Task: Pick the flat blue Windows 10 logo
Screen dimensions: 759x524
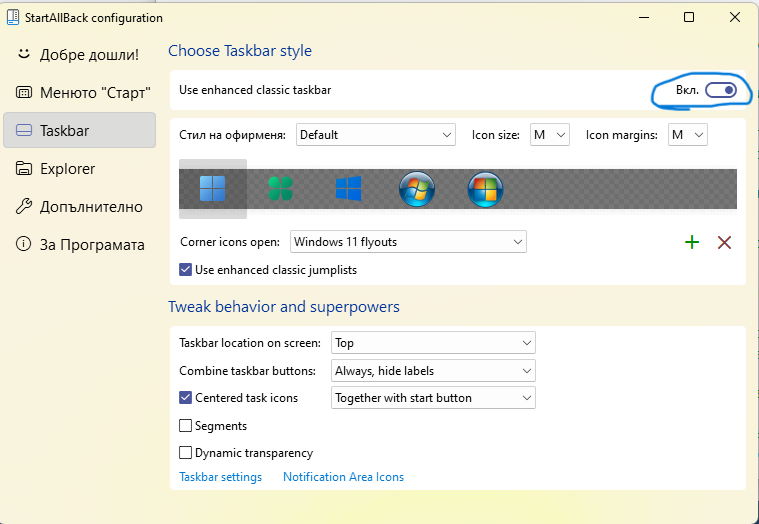Action: (349, 189)
